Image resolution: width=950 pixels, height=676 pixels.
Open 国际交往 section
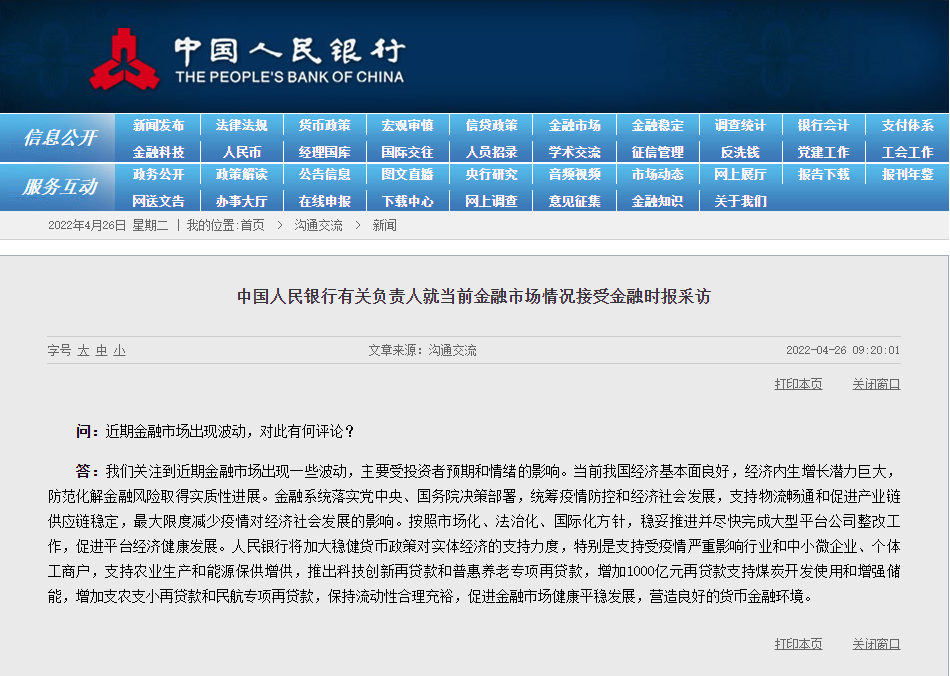coord(408,152)
